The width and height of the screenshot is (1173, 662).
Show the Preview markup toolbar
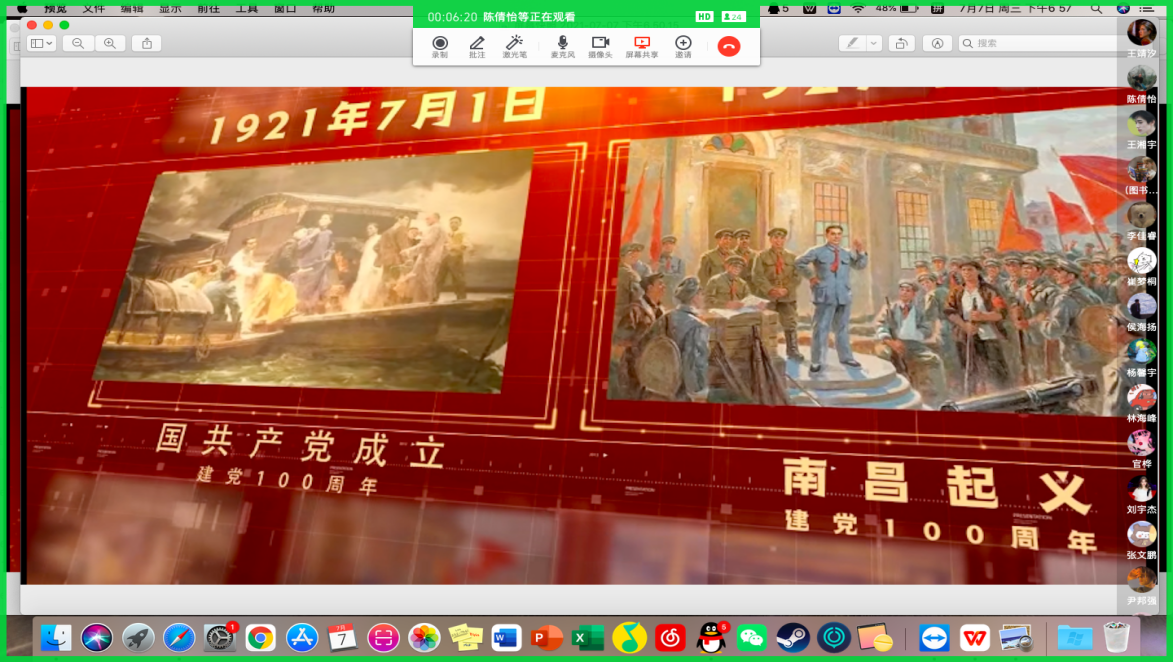point(937,43)
